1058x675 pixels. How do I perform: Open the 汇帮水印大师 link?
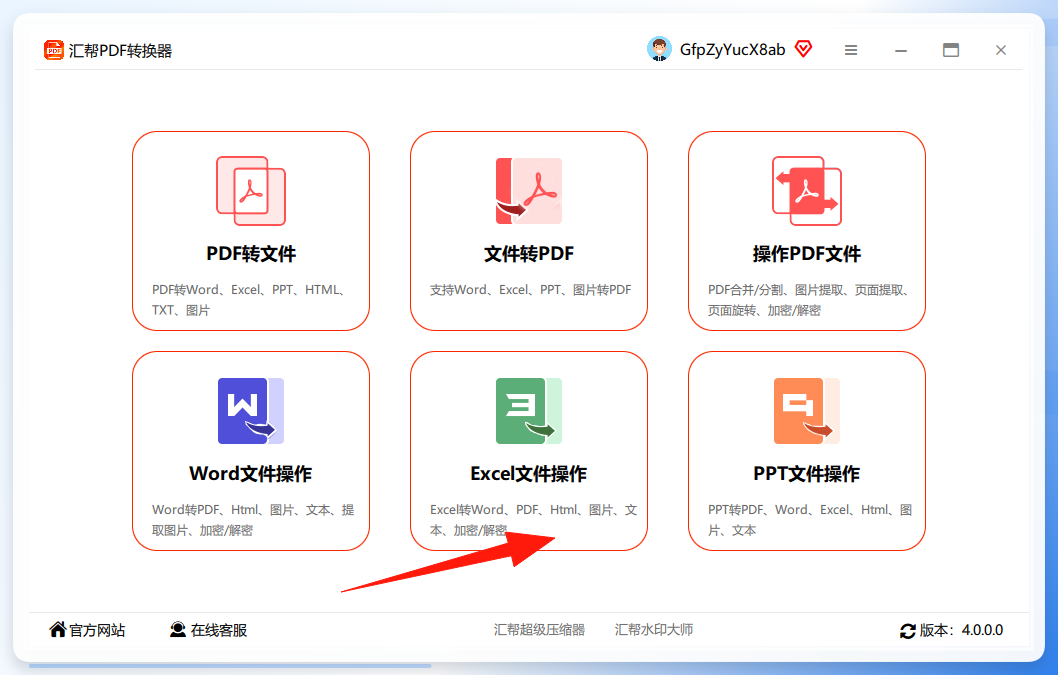pyautogui.click(x=654, y=630)
